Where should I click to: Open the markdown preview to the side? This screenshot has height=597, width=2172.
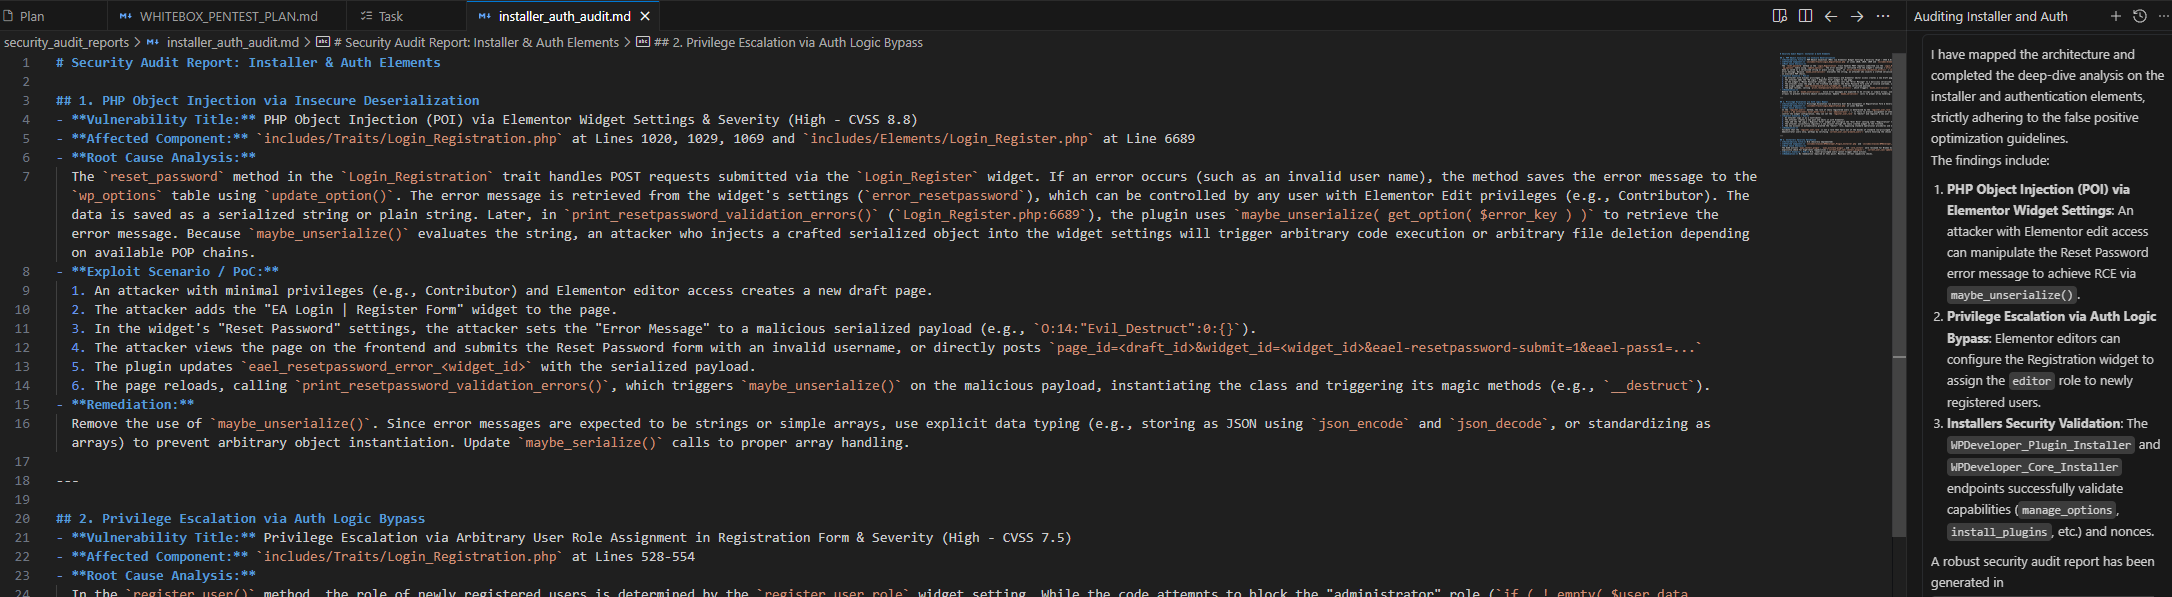coord(1779,16)
